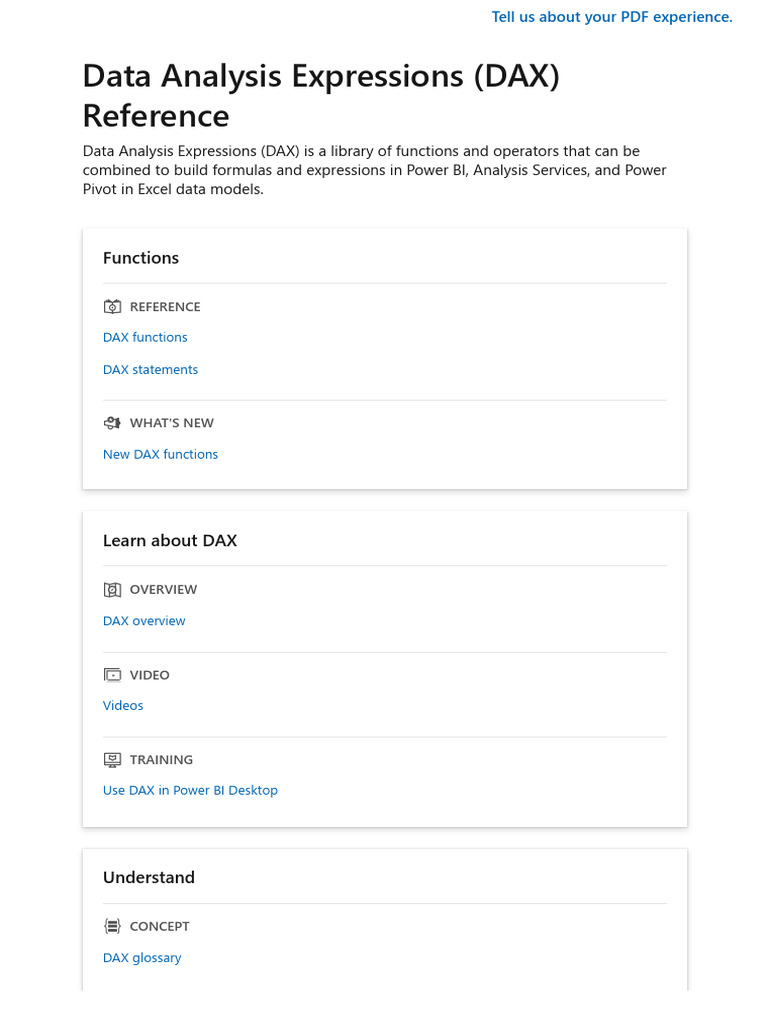This screenshot has width=768, height=1024.
Task: Click the Overview section icon
Action: 112,590
